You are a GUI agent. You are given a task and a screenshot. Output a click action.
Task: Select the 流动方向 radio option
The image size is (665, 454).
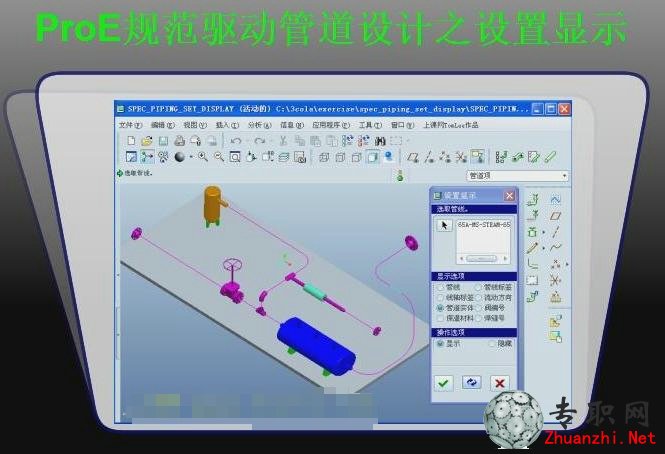click(x=478, y=297)
